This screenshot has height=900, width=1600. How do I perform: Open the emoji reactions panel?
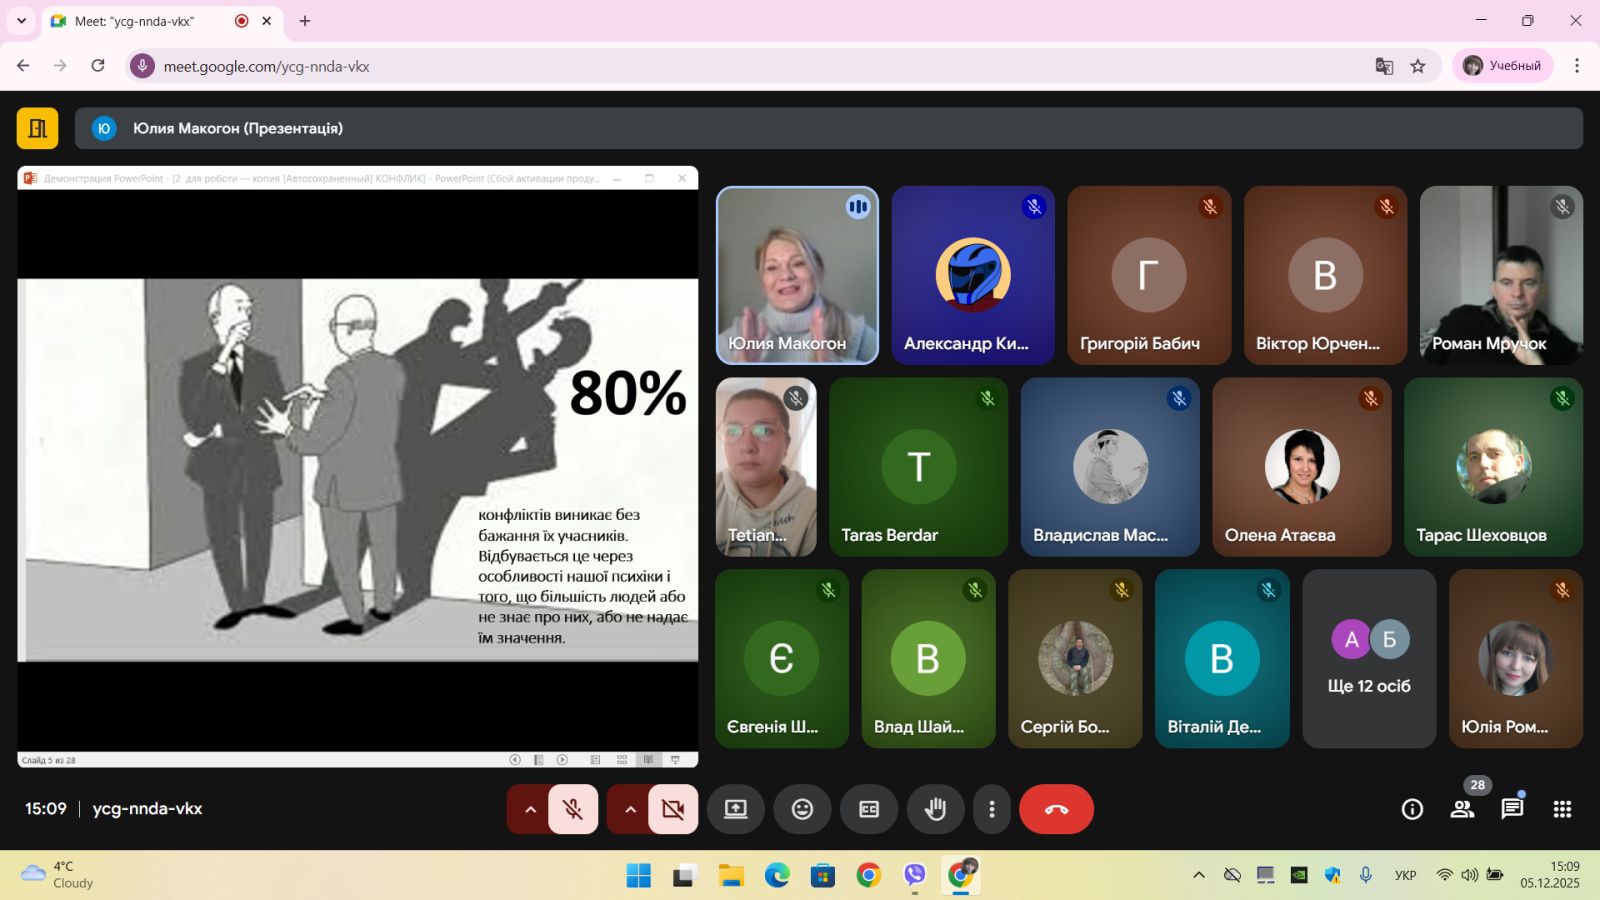coord(802,809)
